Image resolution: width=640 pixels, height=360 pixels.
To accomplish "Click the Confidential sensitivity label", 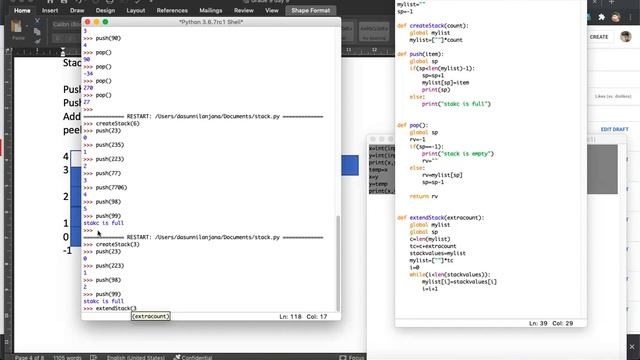I will (193, 358).
